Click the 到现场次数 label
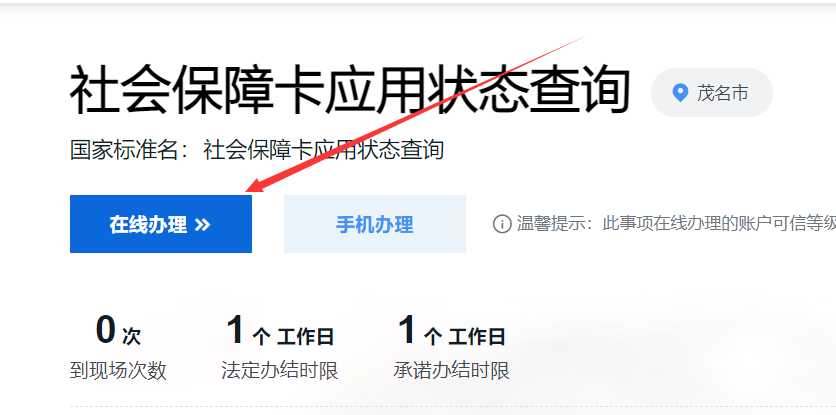The height and width of the screenshot is (415, 836). 118,370
